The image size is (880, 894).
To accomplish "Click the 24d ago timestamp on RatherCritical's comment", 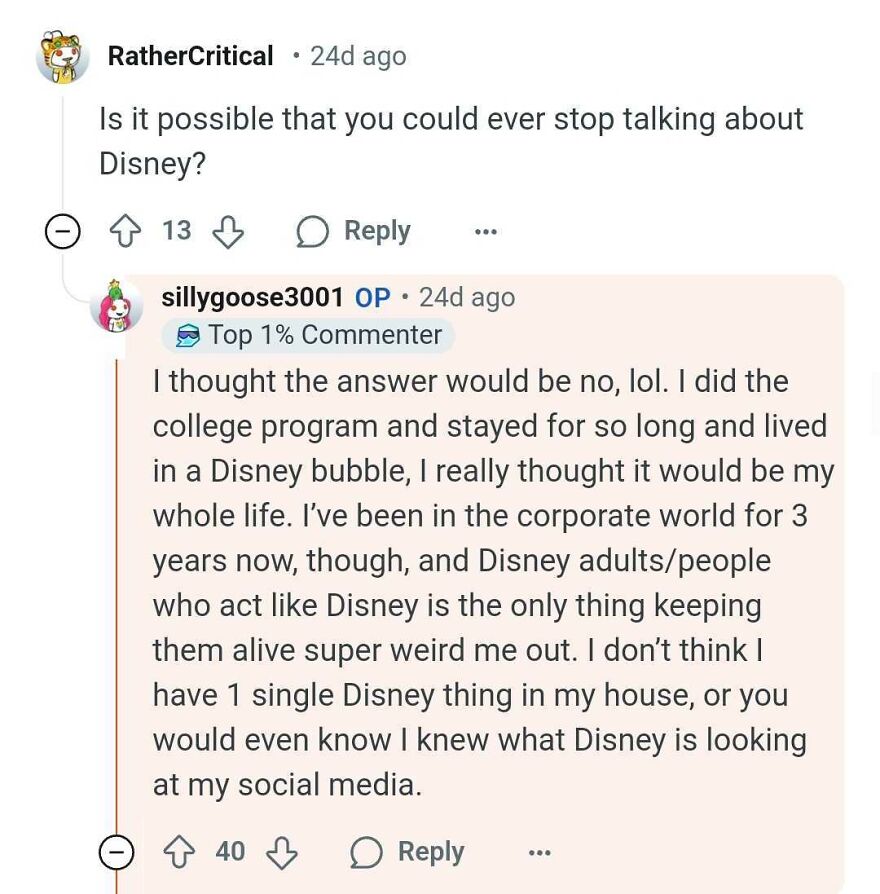I will [358, 56].
